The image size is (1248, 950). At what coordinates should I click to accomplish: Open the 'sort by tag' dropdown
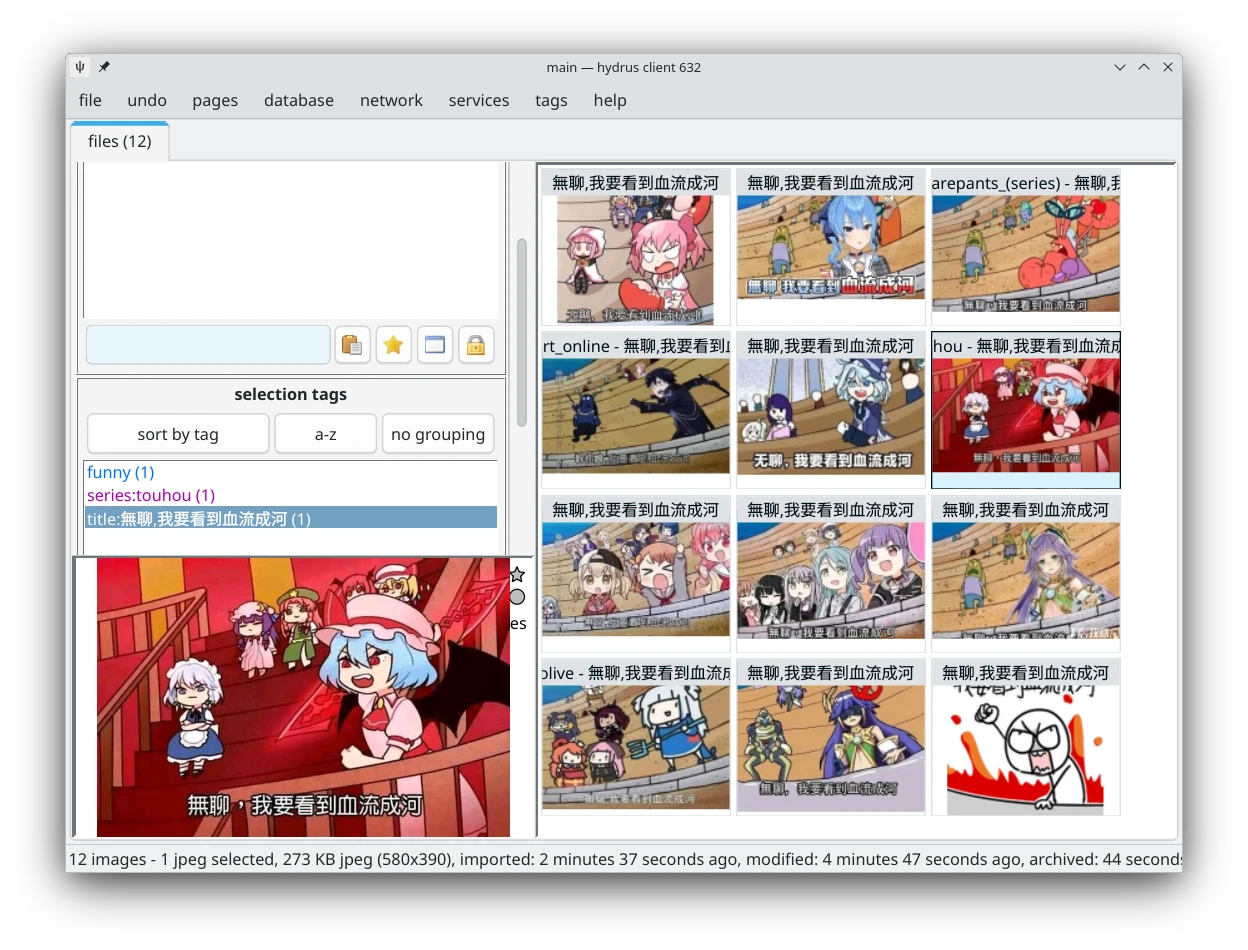(x=178, y=433)
